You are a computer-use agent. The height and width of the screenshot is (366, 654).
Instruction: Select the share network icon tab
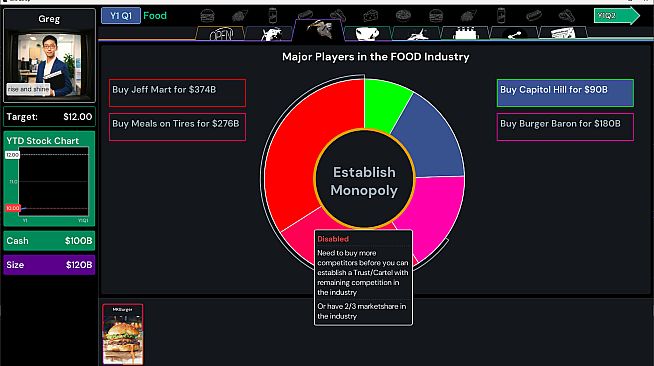point(514,34)
